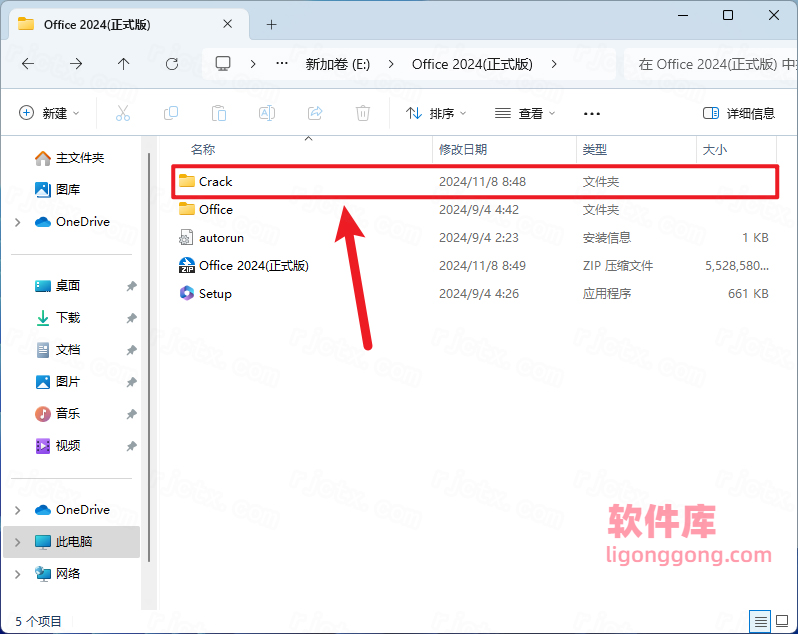Open 下载 (Downloads) in quick access
This screenshot has width=798, height=634.
pyautogui.click(x=58, y=318)
